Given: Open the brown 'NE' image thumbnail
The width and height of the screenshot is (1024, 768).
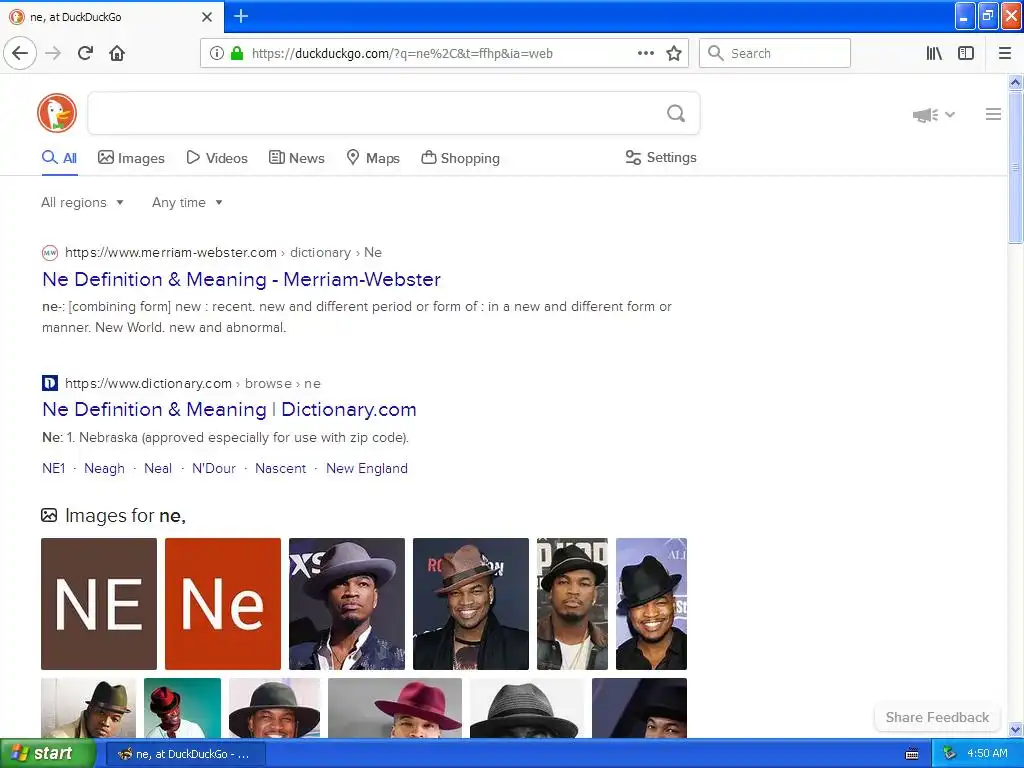Looking at the screenshot, I should pos(99,603).
